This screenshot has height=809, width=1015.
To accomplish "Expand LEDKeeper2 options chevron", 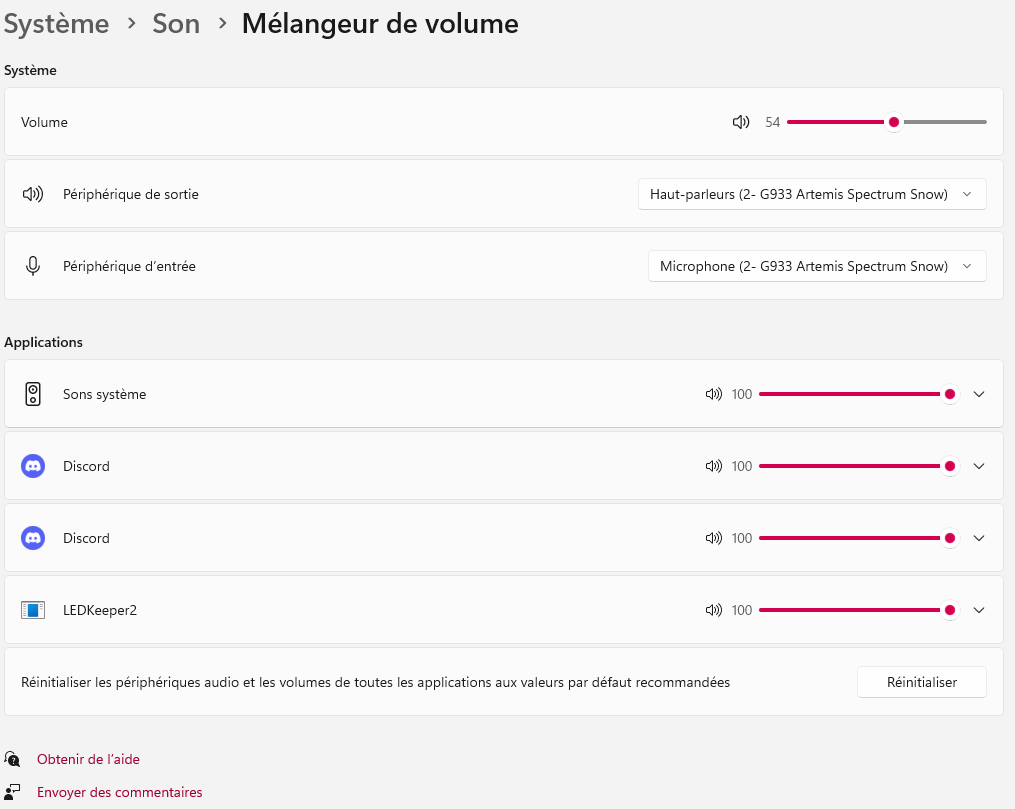I will (979, 610).
